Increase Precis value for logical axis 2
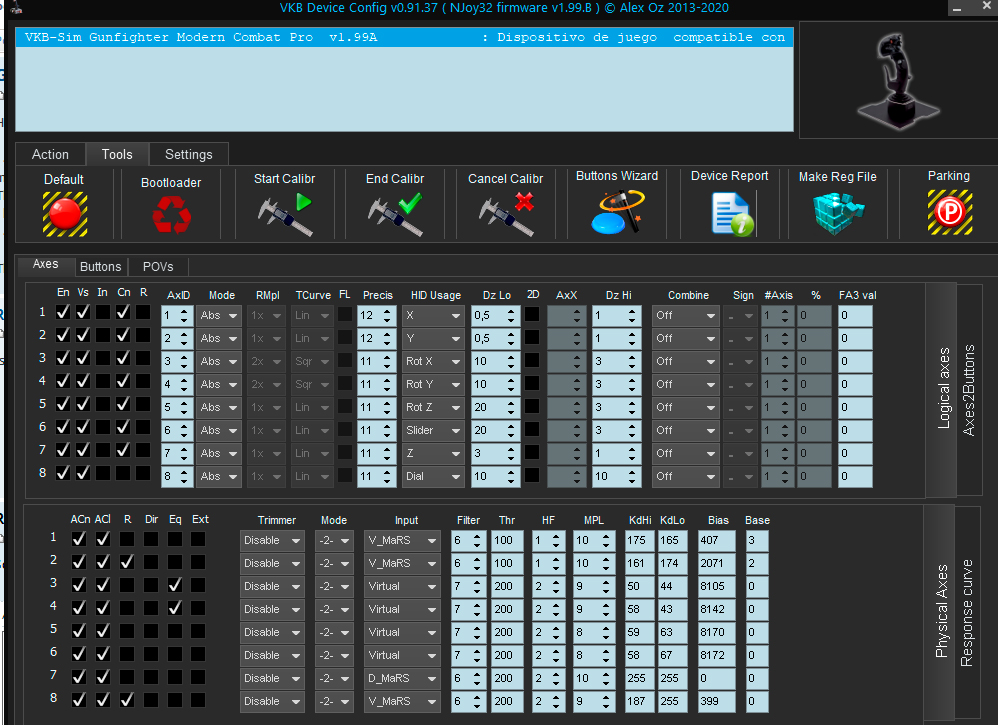Screen dimensions: 998x725 pyautogui.click(x=387, y=334)
